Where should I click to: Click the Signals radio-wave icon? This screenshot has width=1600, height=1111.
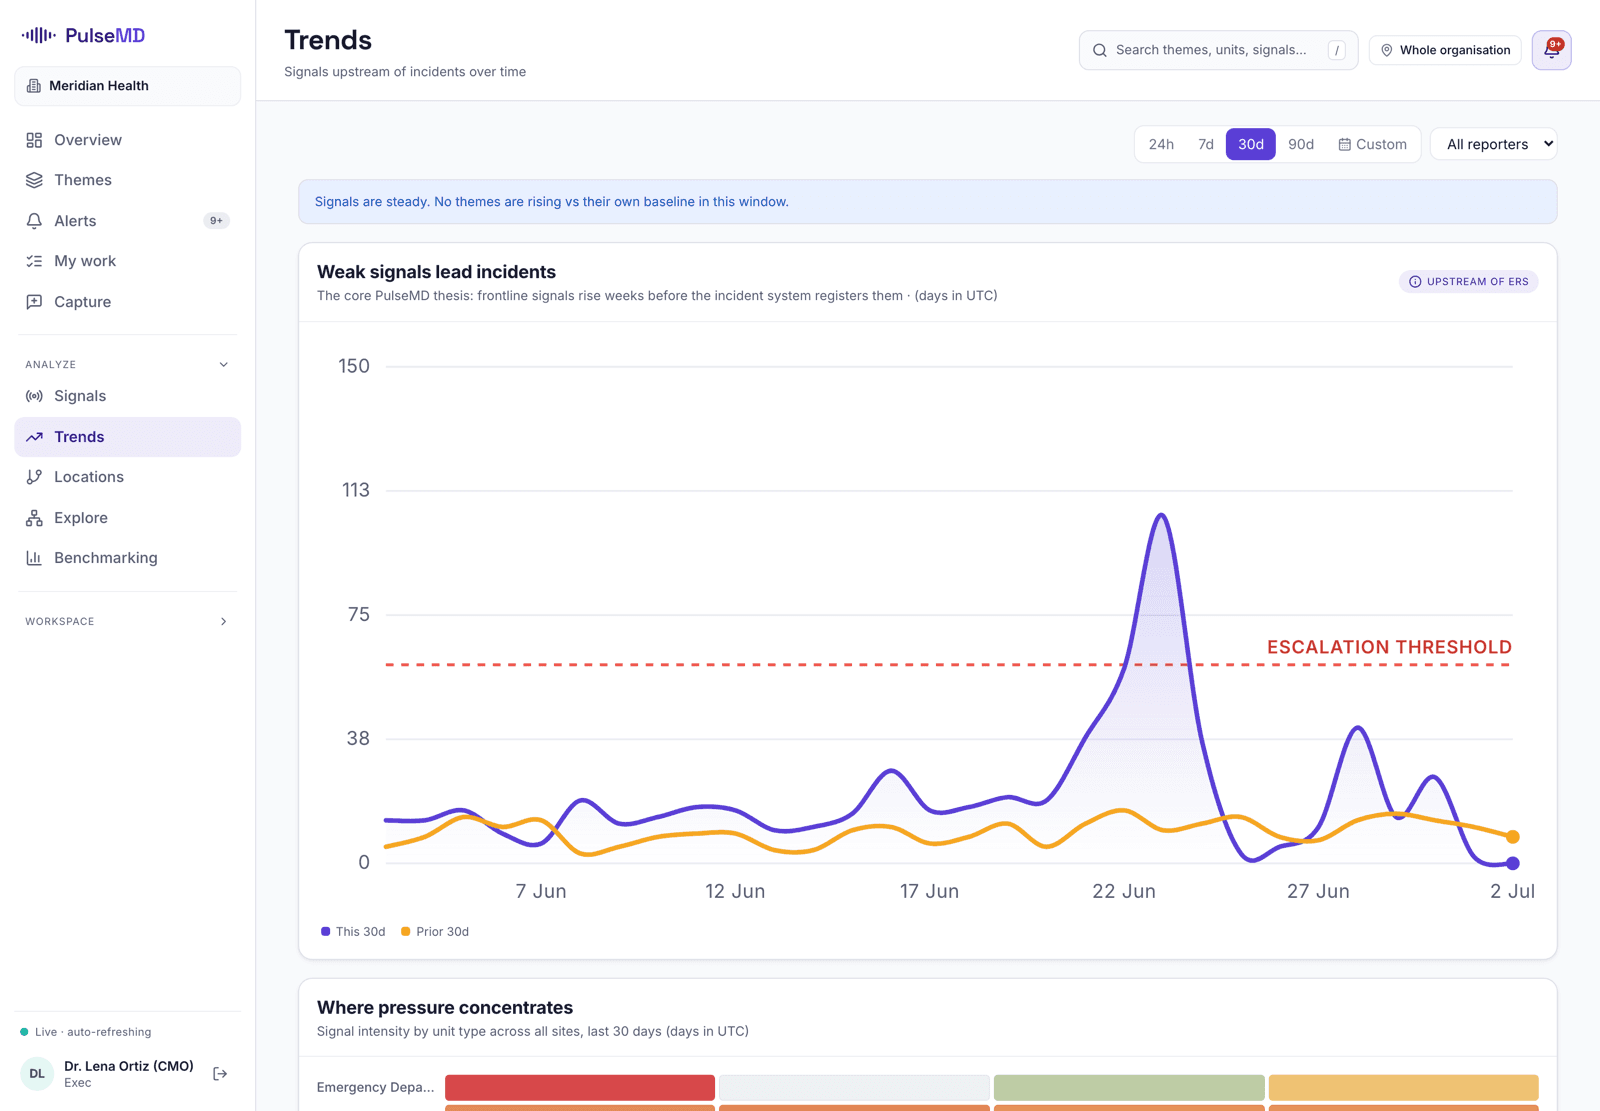(34, 396)
